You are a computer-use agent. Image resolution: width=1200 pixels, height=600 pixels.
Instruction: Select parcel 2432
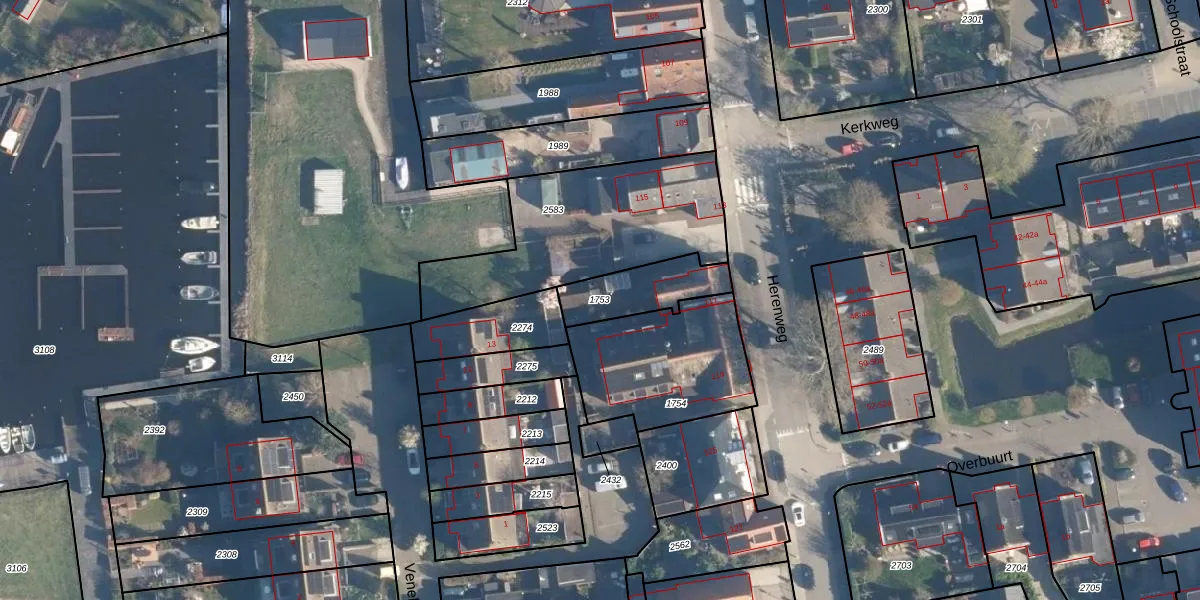click(611, 480)
